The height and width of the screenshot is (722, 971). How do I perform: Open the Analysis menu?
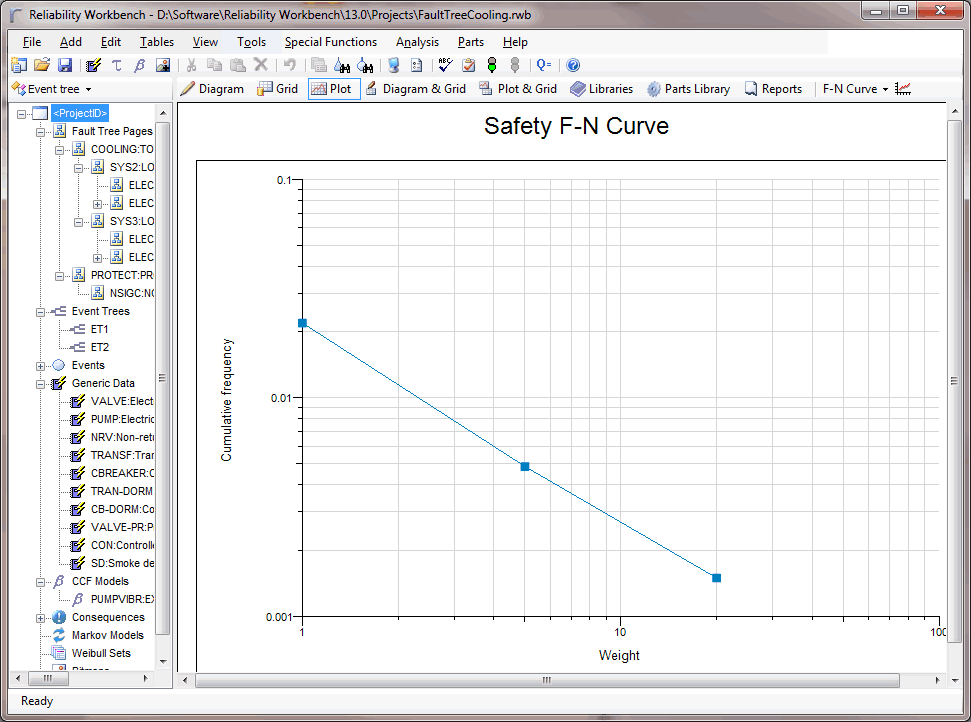tap(417, 42)
